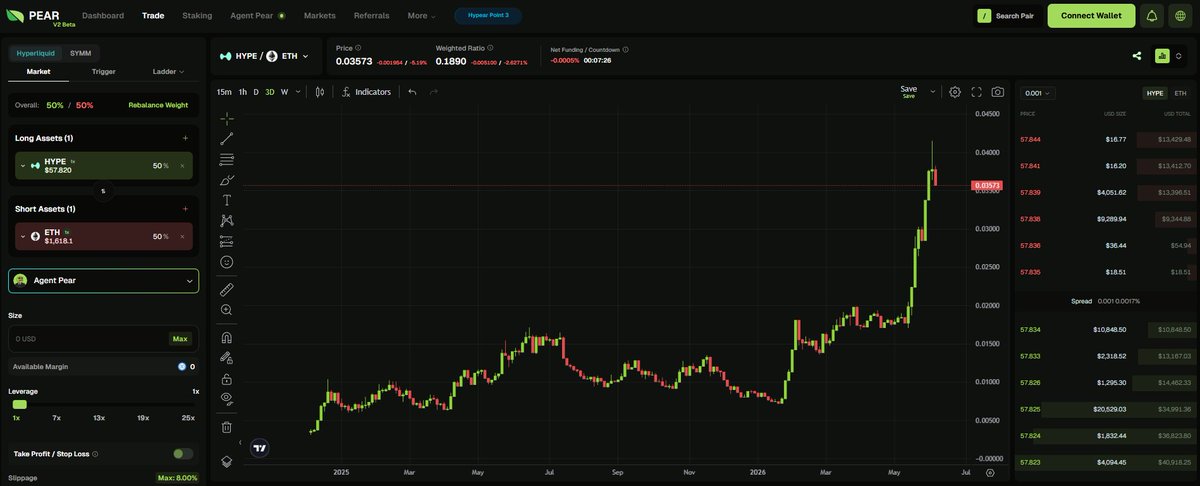Viewport: 1200px width, 486px height.
Task: Remove drawings with the trash icon
Action: pyautogui.click(x=227, y=427)
